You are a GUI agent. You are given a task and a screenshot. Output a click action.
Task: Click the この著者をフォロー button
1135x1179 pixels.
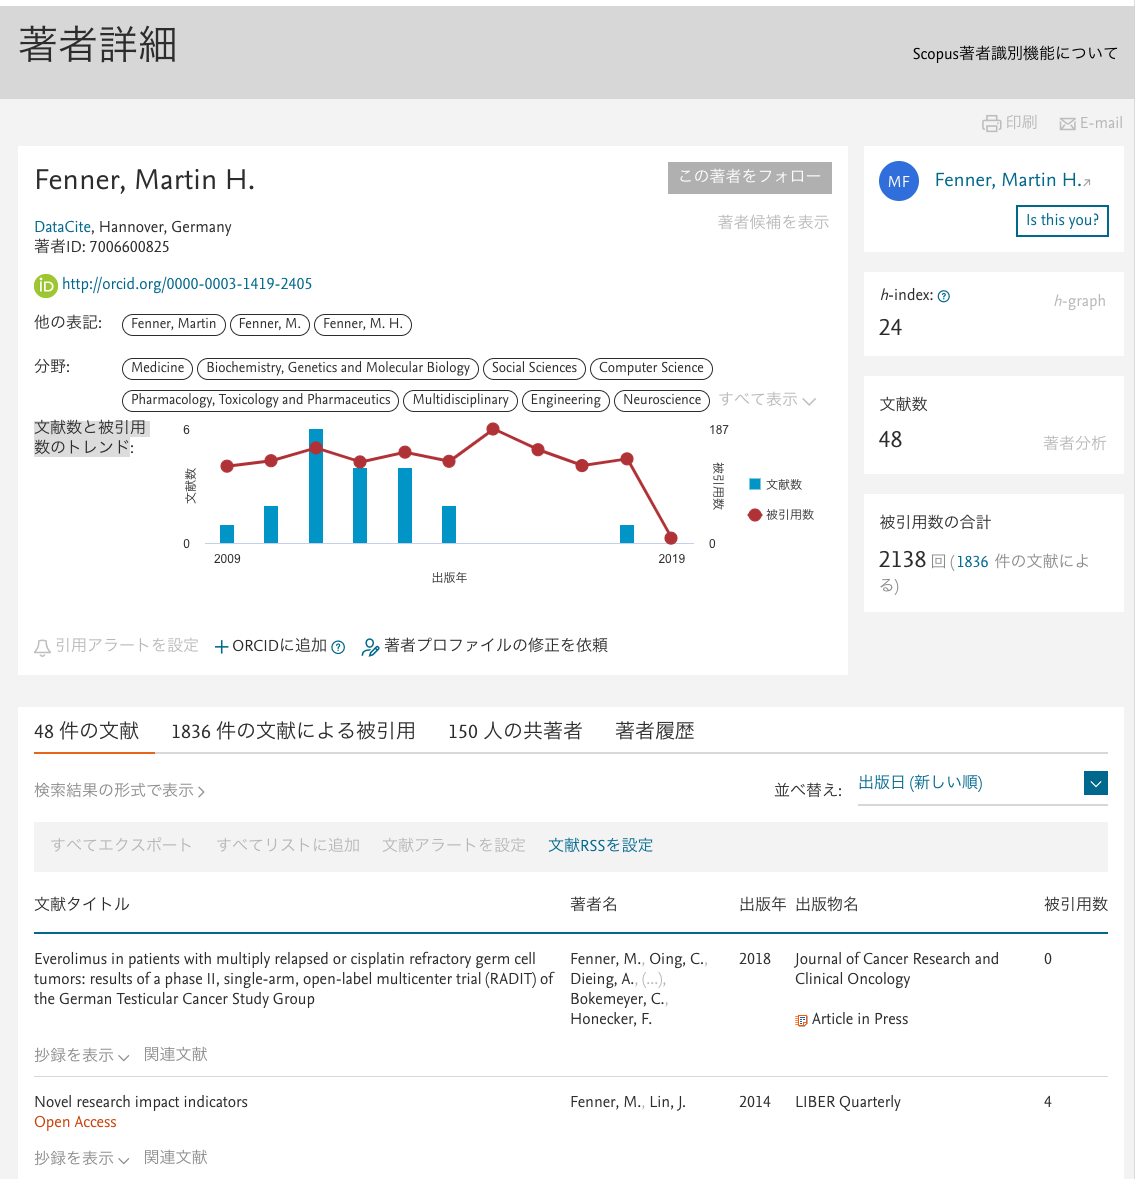(749, 177)
